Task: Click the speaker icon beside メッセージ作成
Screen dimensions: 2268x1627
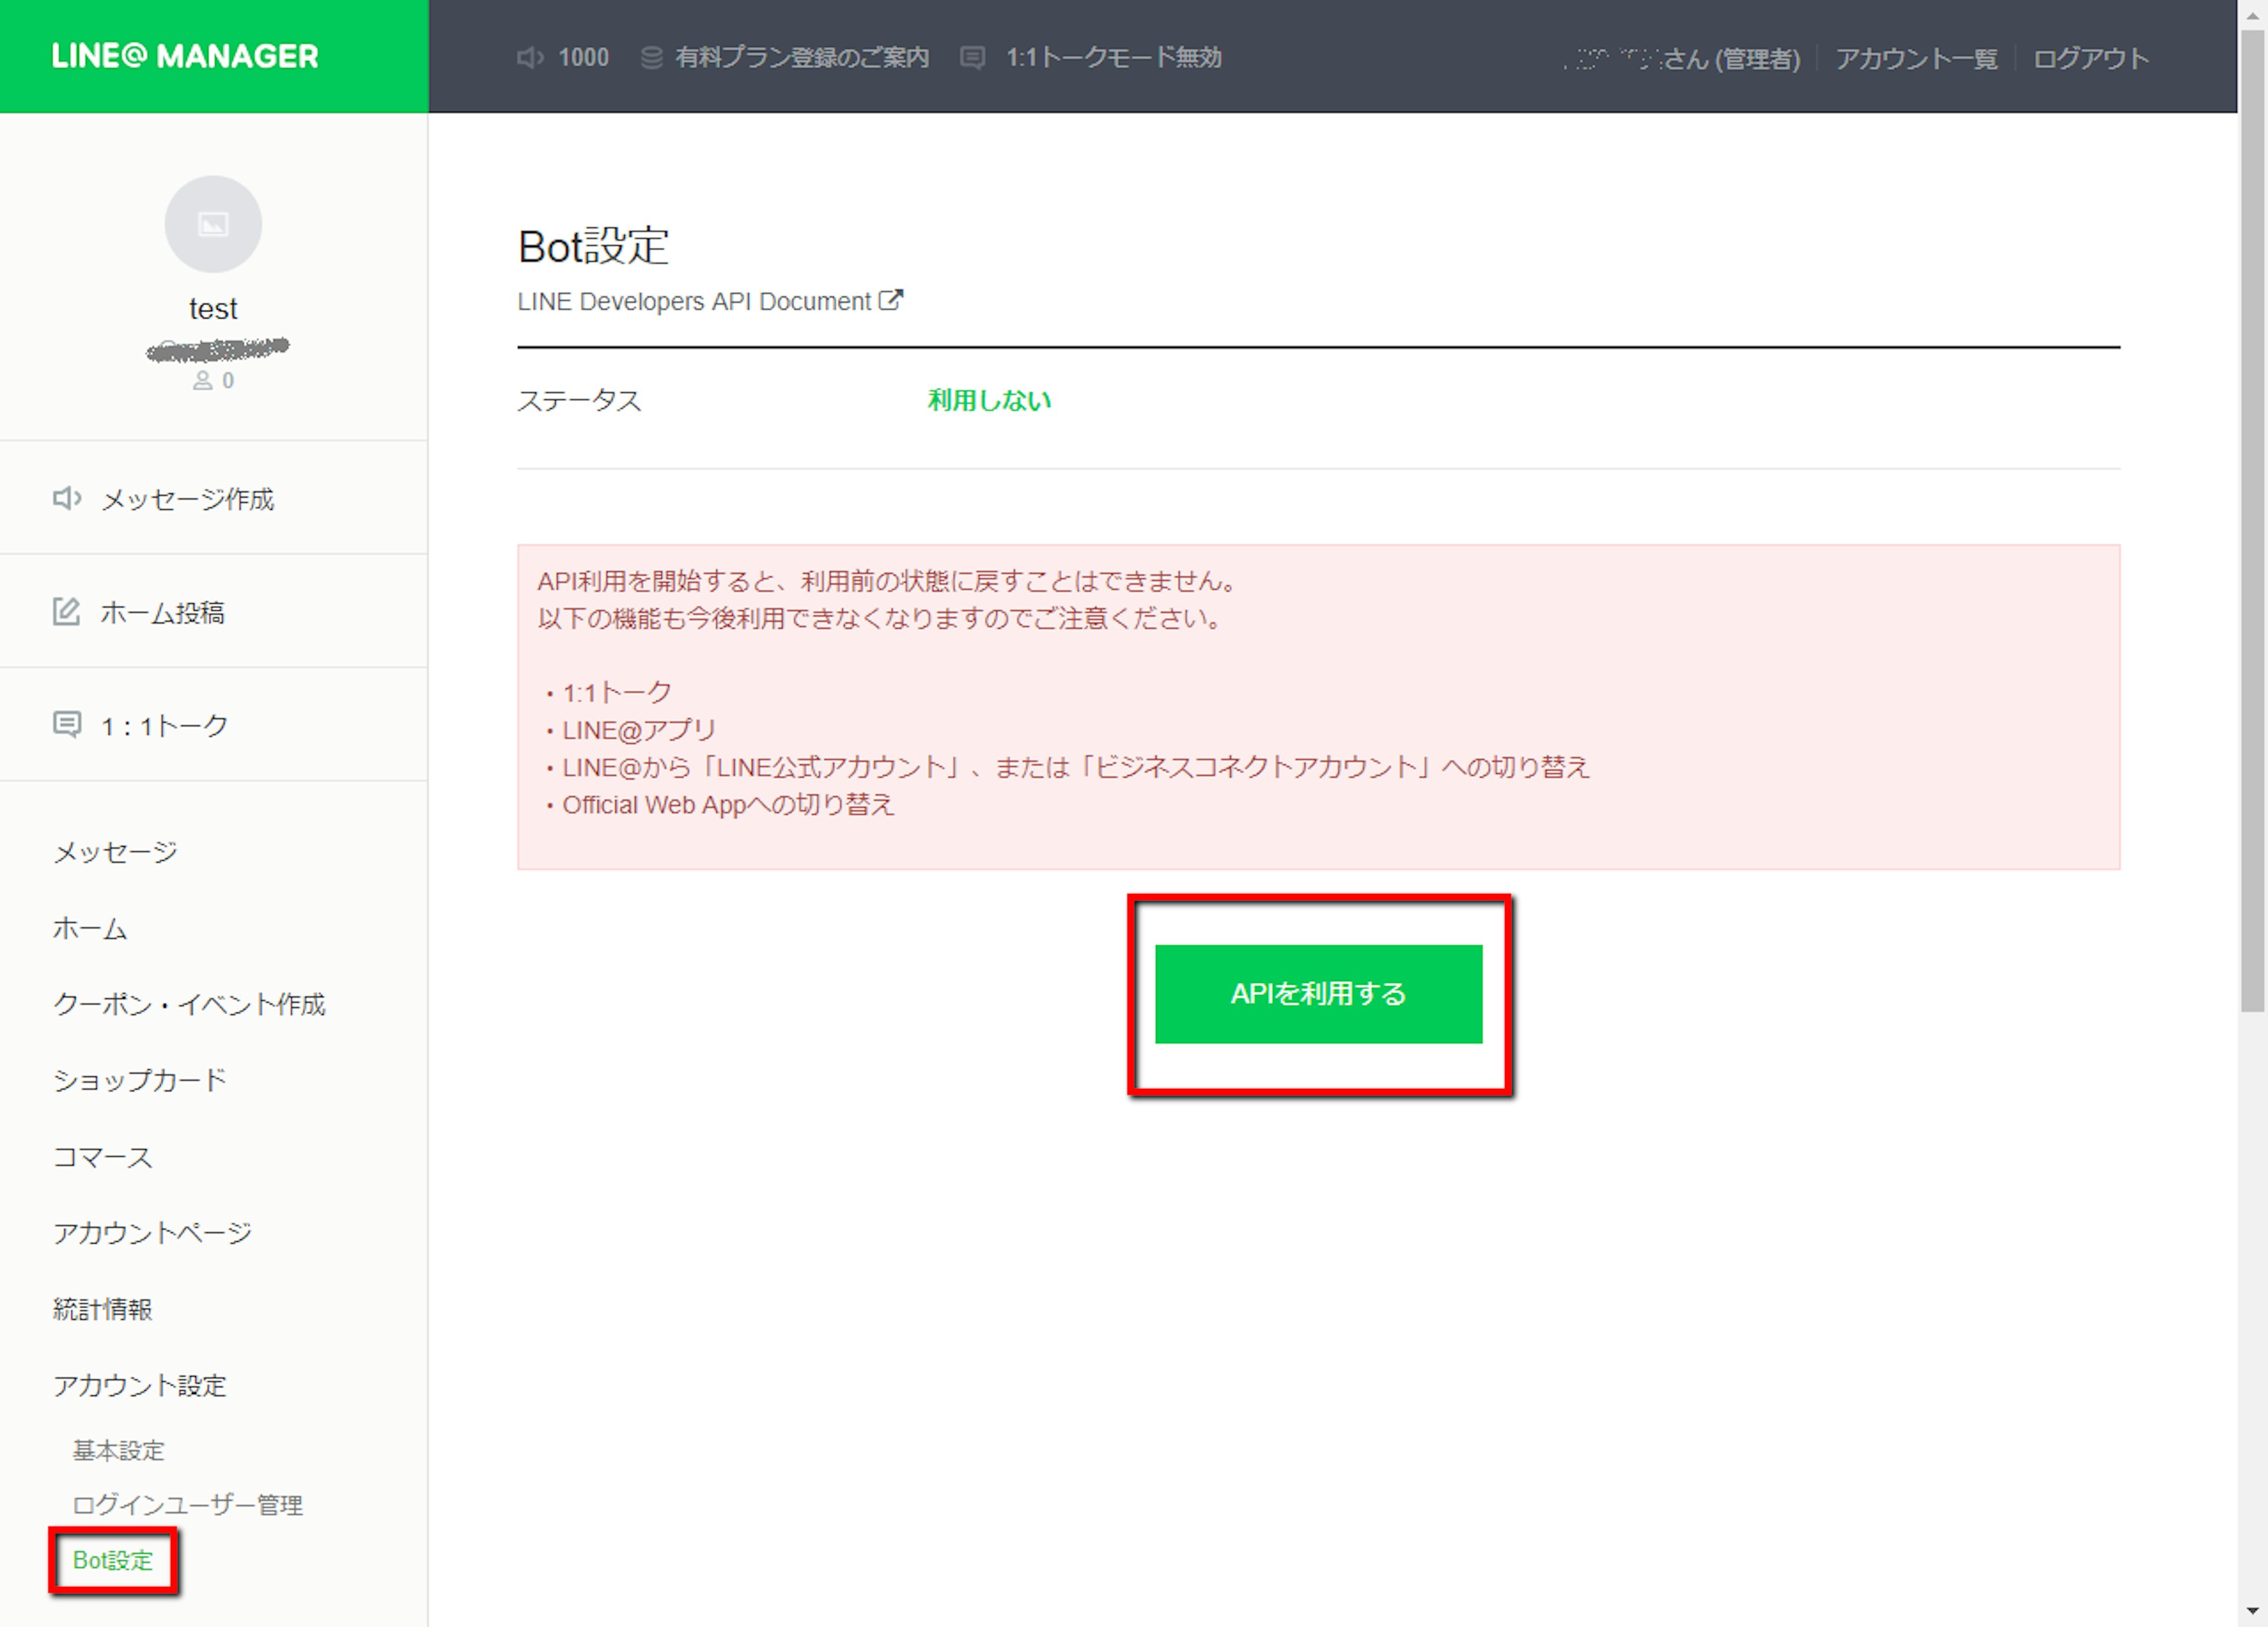Action: point(67,498)
